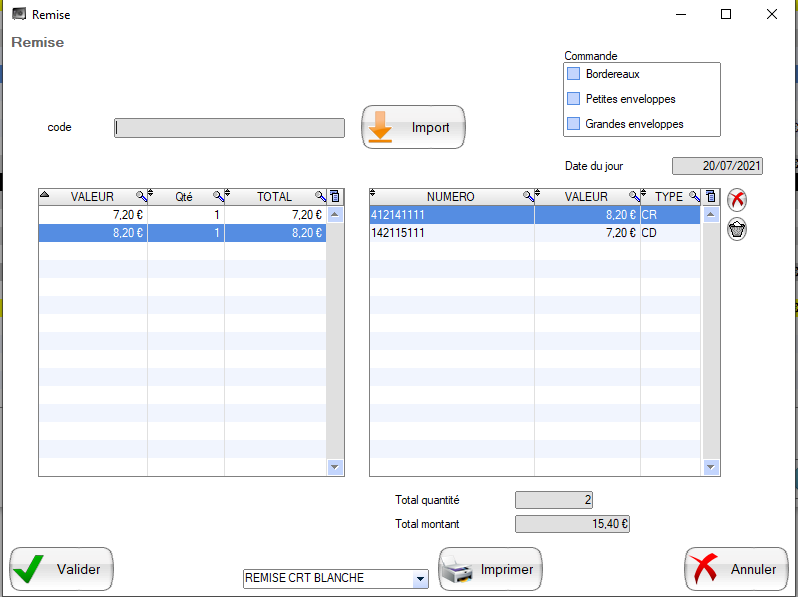
Task: Click the Import button
Action: (x=413, y=127)
